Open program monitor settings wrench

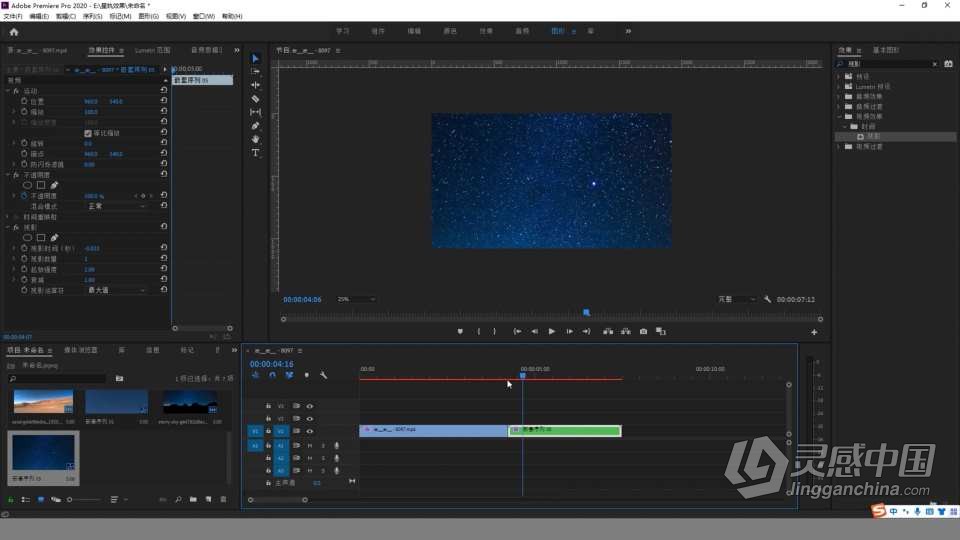767,299
